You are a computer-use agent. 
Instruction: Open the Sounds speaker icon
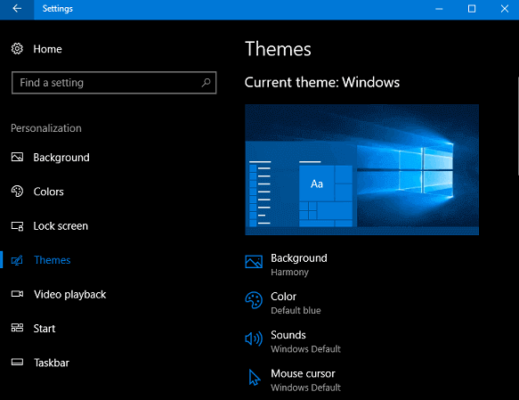pyautogui.click(x=254, y=339)
